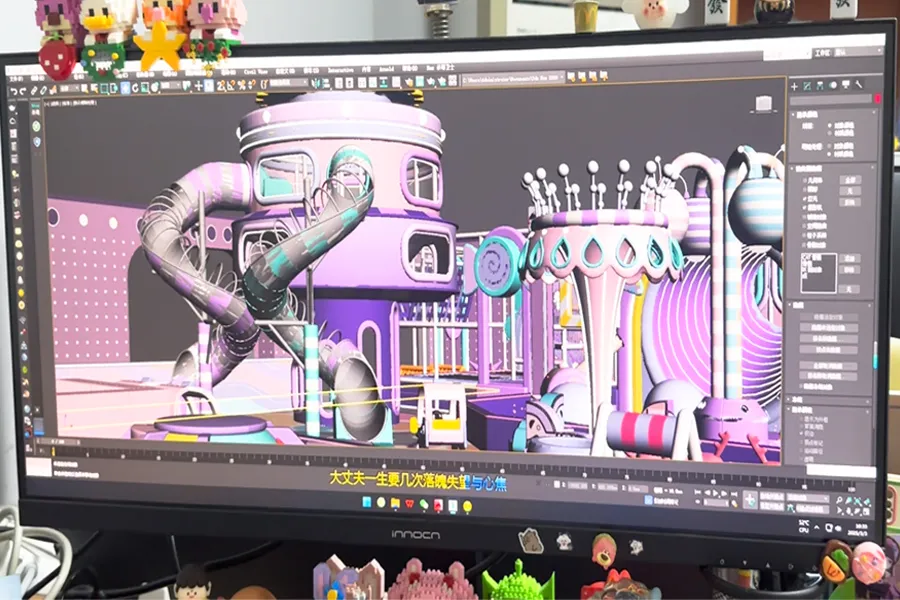This screenshot has height=600, width=900.
Task: Open the key filter dropdown near playback
Action: point(808,498)
